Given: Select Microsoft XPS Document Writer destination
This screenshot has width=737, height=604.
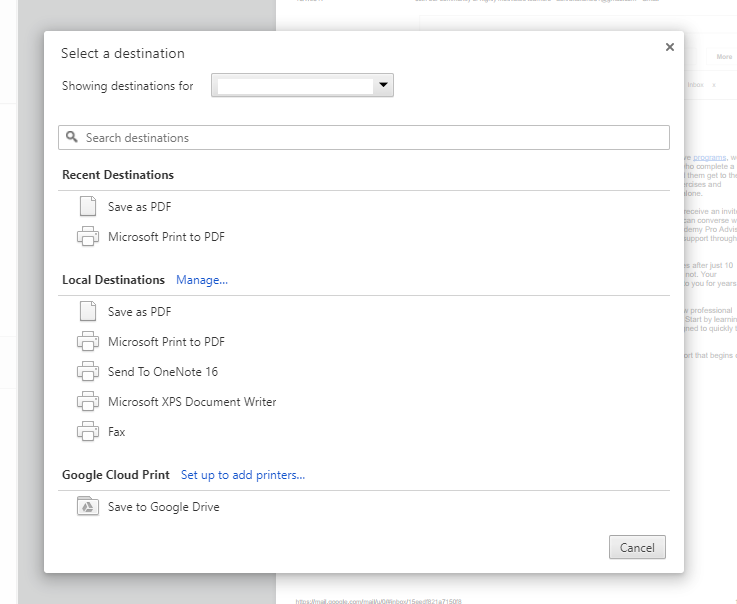Looking at the screenshot, I should 192,402.
